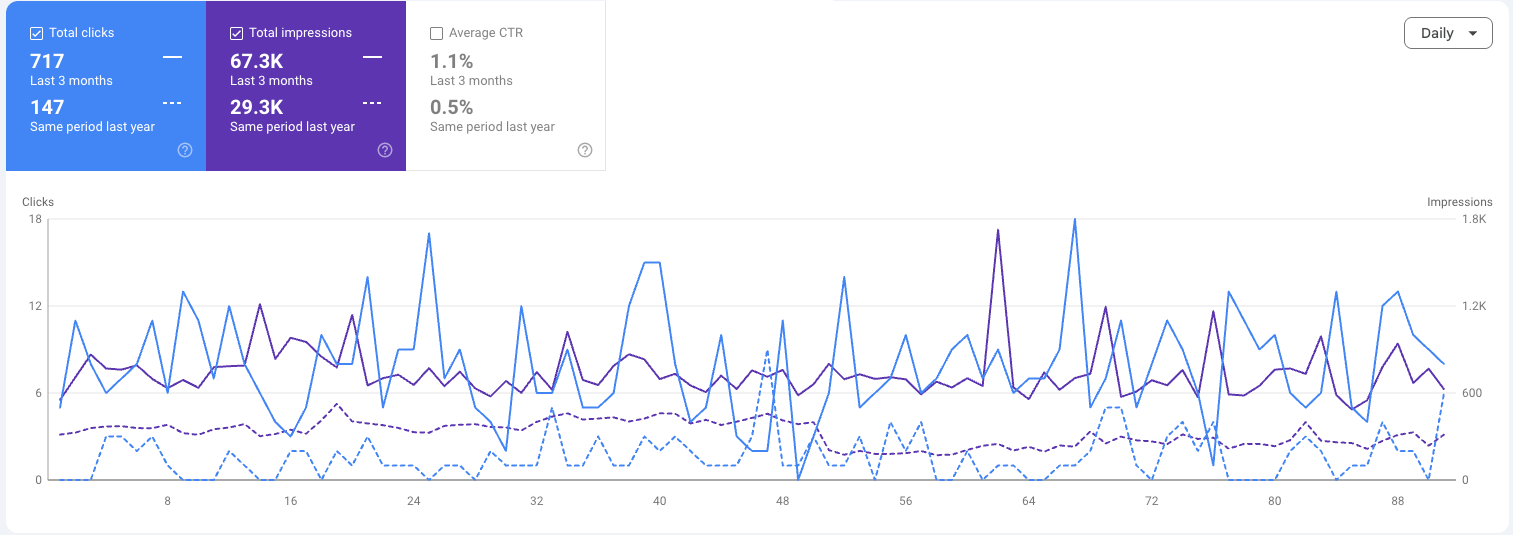Open the Daily granularity dropdown
Viewport: 1513px width, 535px height.
[x=1447, y=33]
